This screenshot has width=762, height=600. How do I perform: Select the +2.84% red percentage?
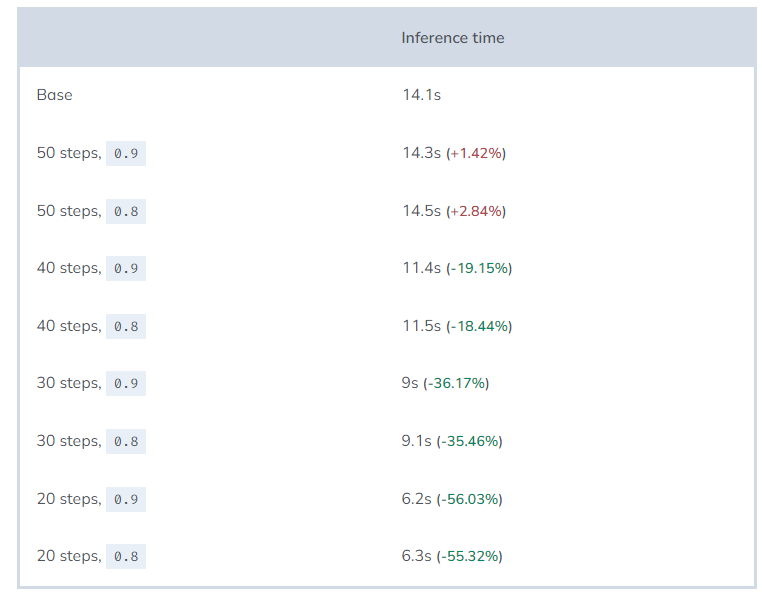point(476,211)
